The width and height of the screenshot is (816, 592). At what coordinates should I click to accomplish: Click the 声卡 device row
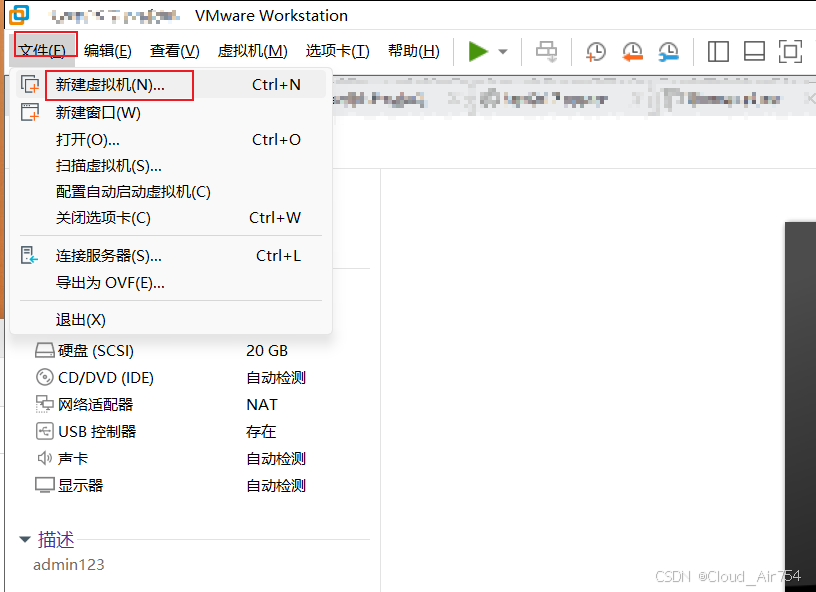point(172,458)
